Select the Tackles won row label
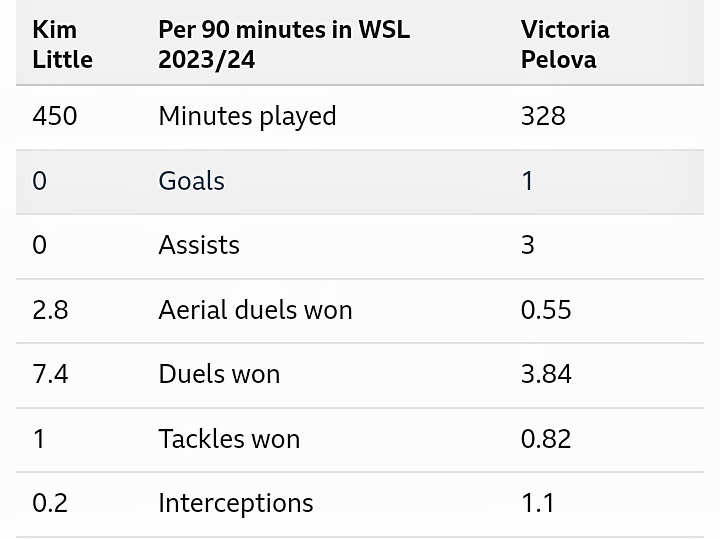This screenshot has height=539, width=720. click(229, 439)
